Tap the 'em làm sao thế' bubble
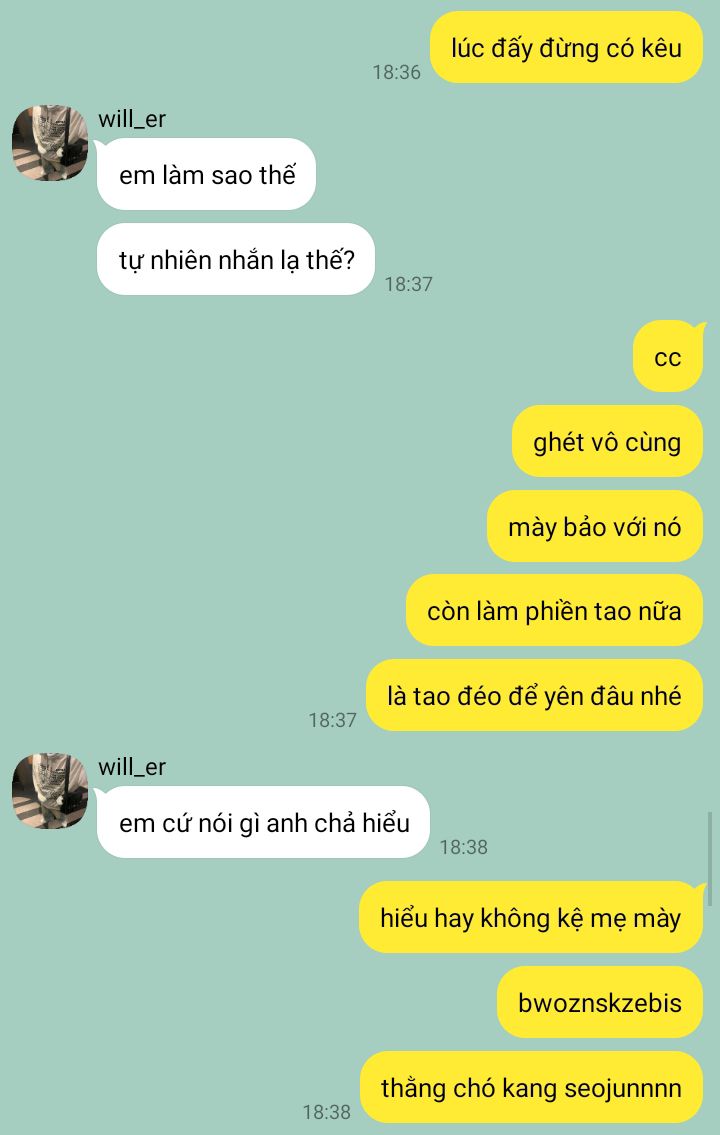The height and width of the screenshot is (1135, 720). pyautogui.click(x=207, y=174)
